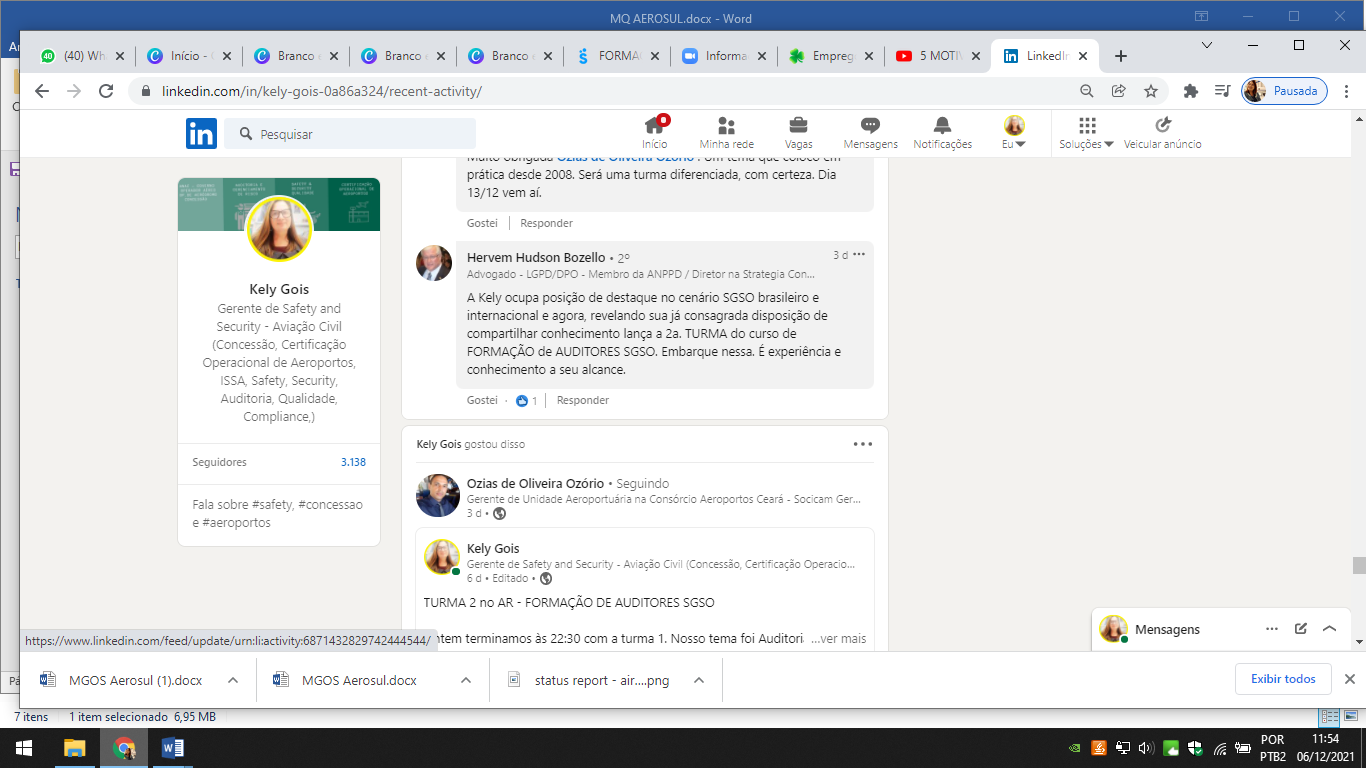Viewport: 1366px width, 768px height.
Task: Reload the LinkedIn page
Action: point(106,91)
